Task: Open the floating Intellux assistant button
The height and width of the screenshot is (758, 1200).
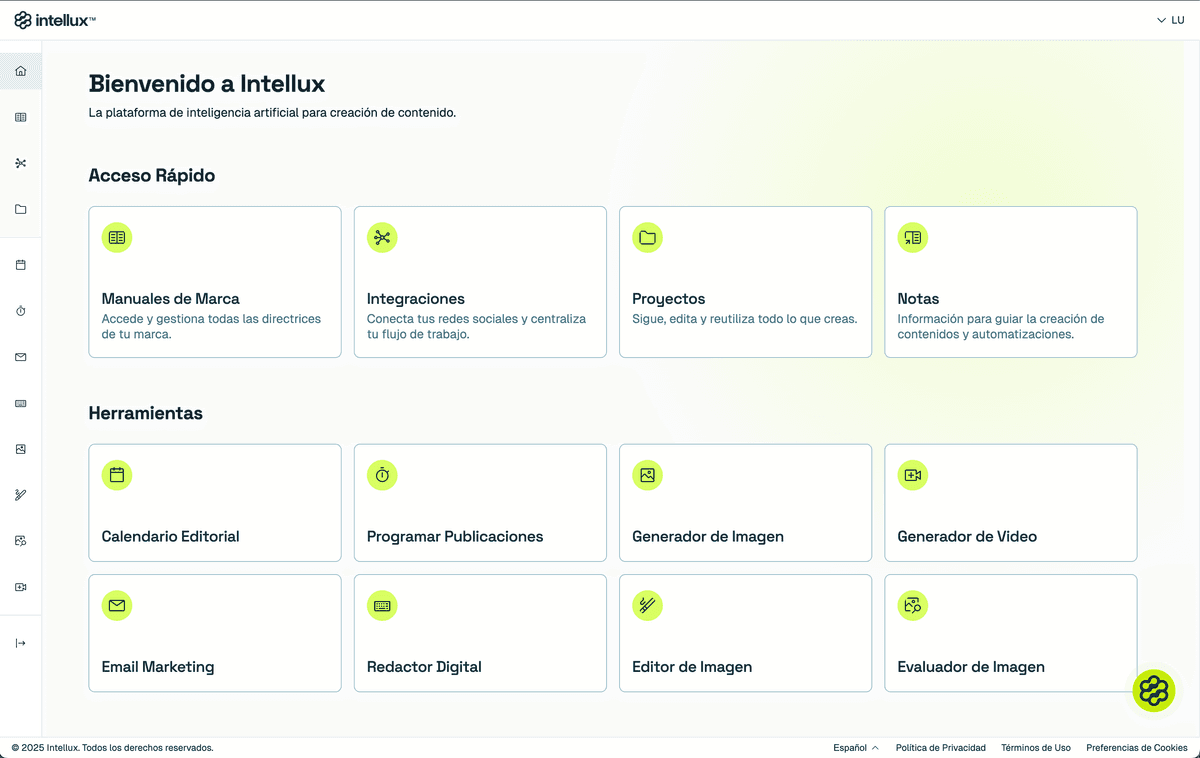Action: click(1154, 690)
